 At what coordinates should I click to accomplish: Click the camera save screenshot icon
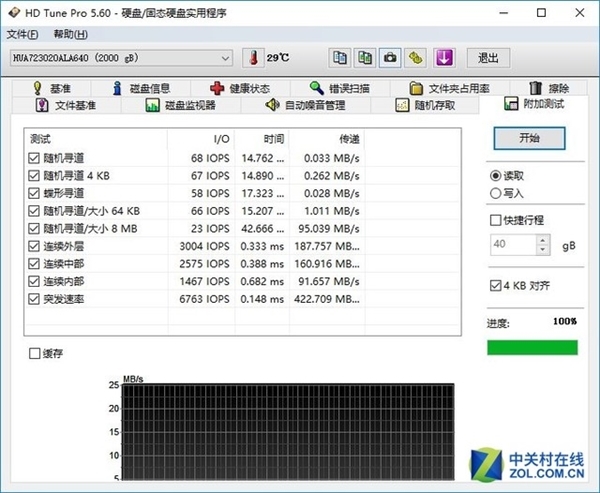click(x=390, y=58)
